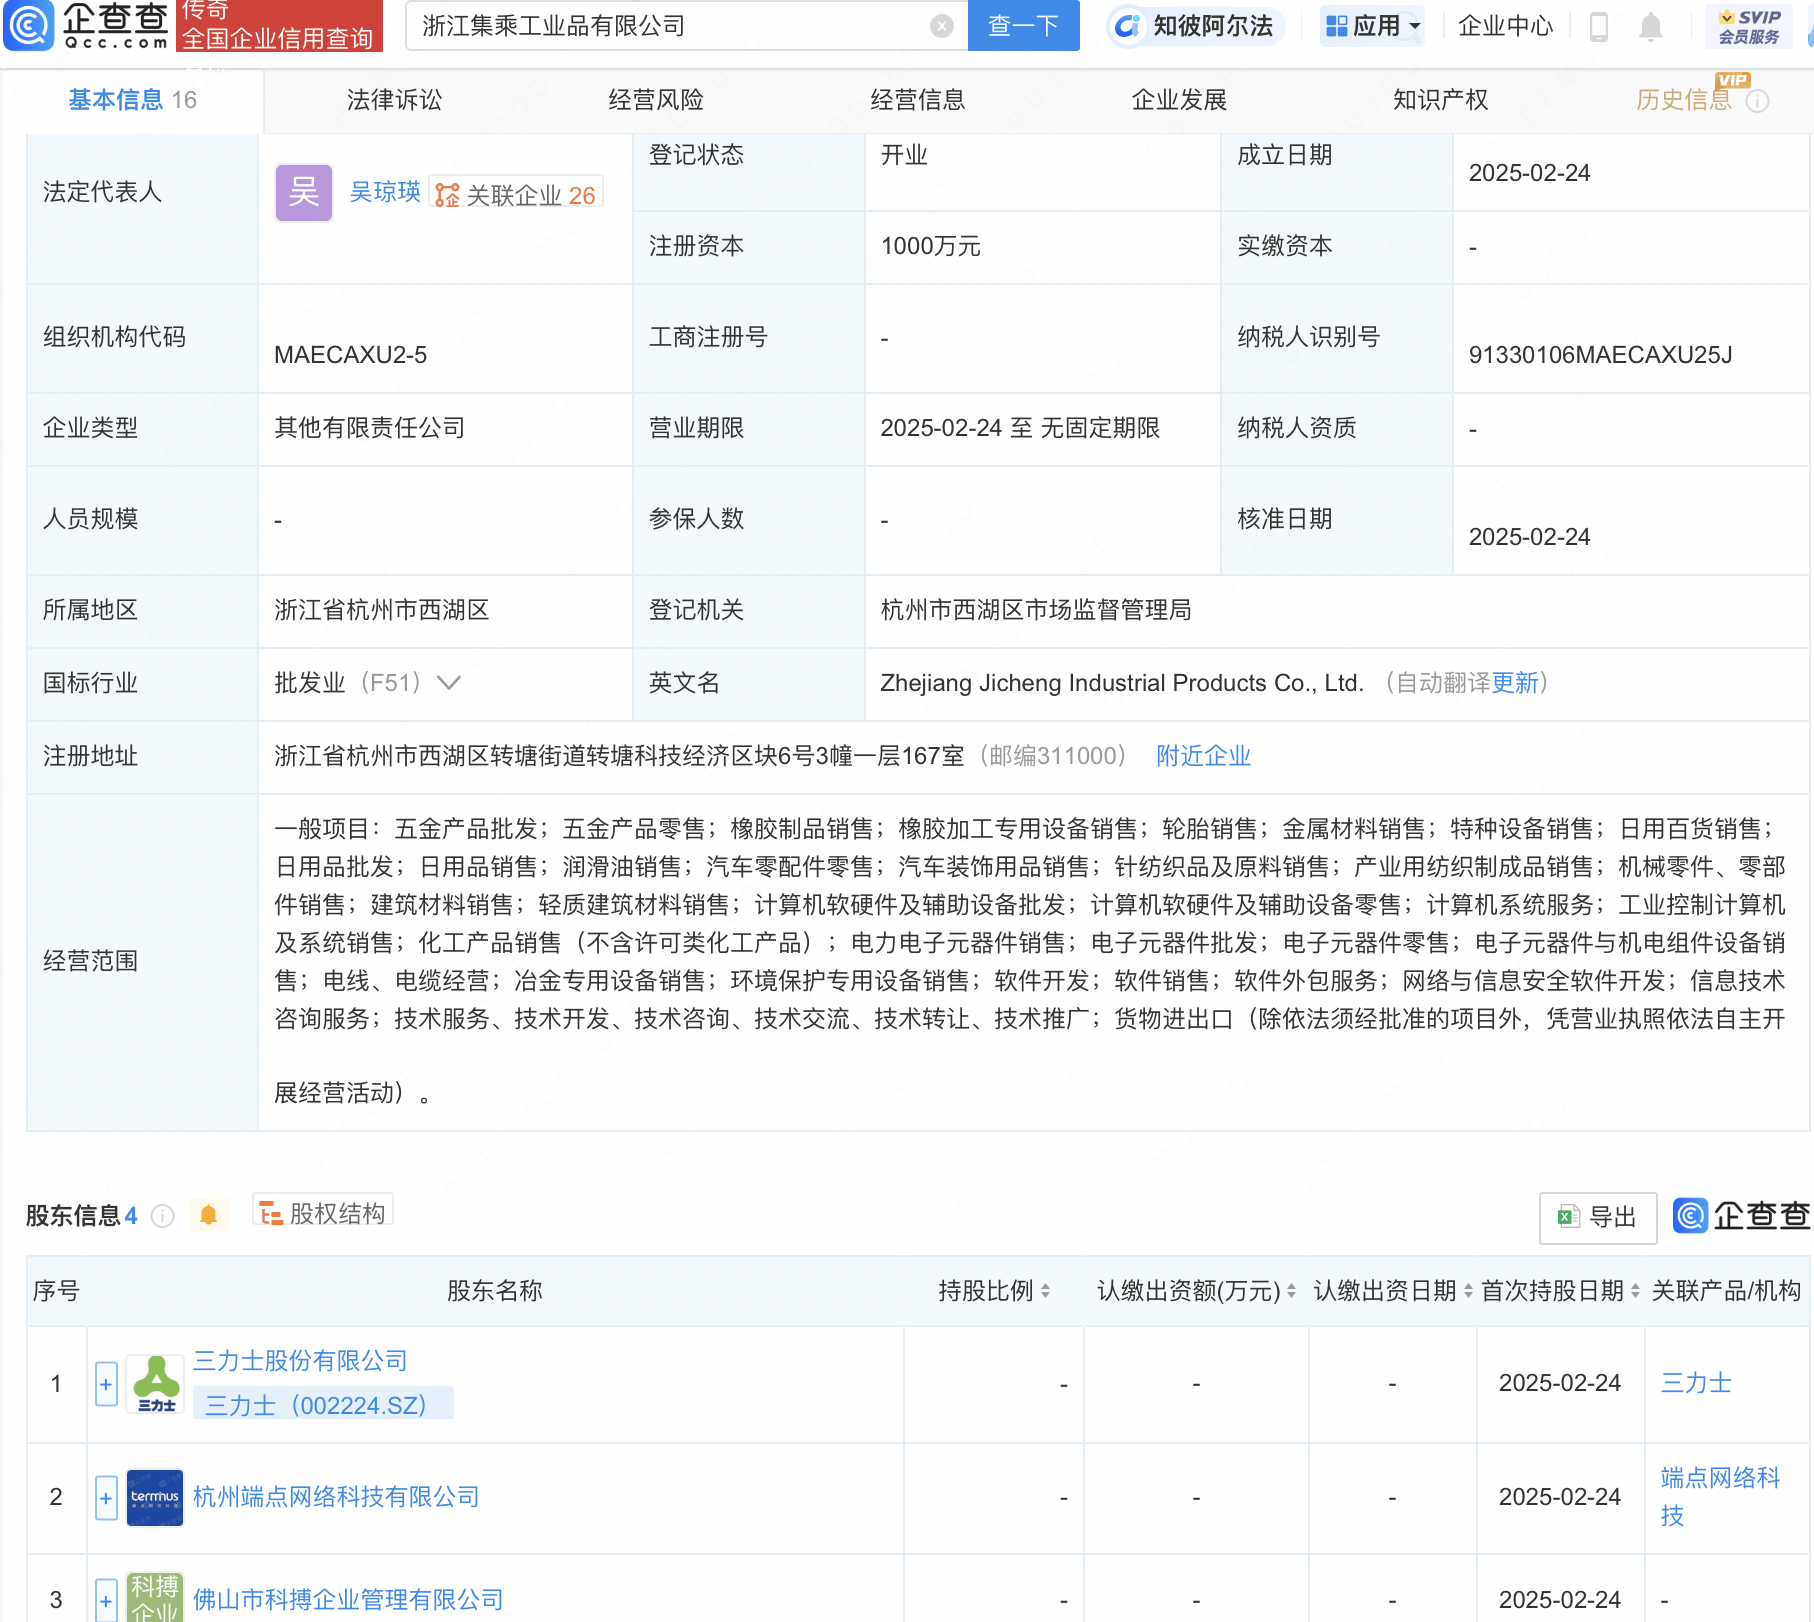The width and height of the screenshot is (1814, 1622).
Task: Click the 查一下 search button
Action: [x=1023, y=26]
